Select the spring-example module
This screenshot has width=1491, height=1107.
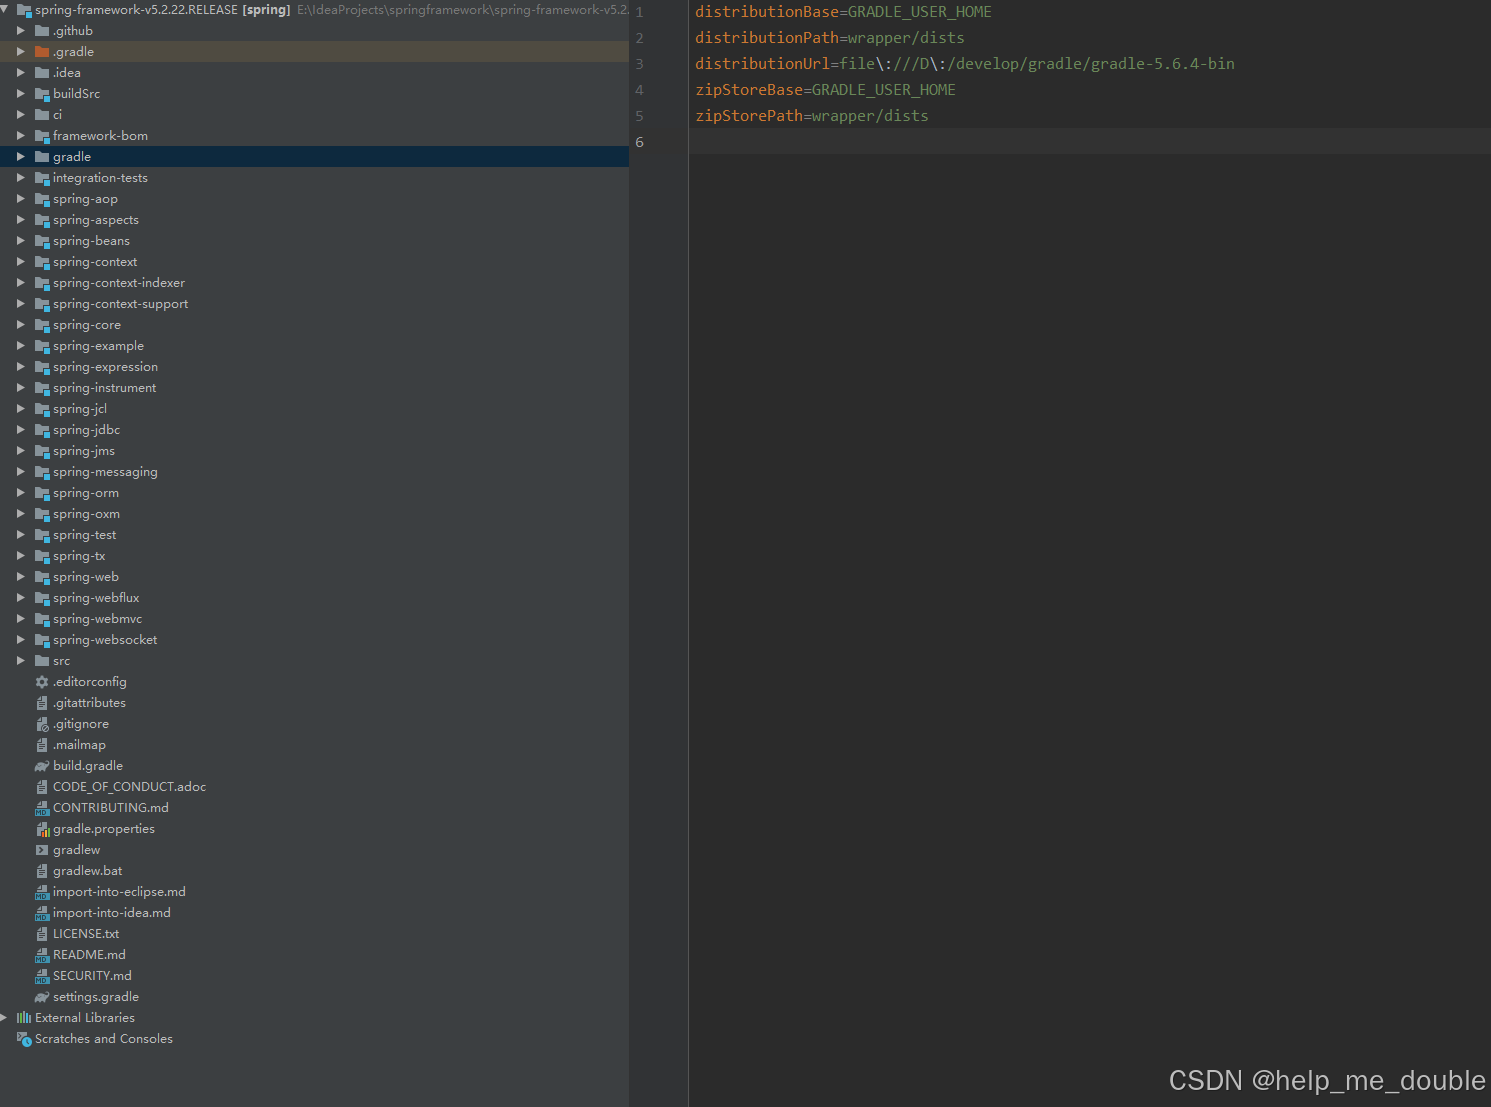[98, 346]
